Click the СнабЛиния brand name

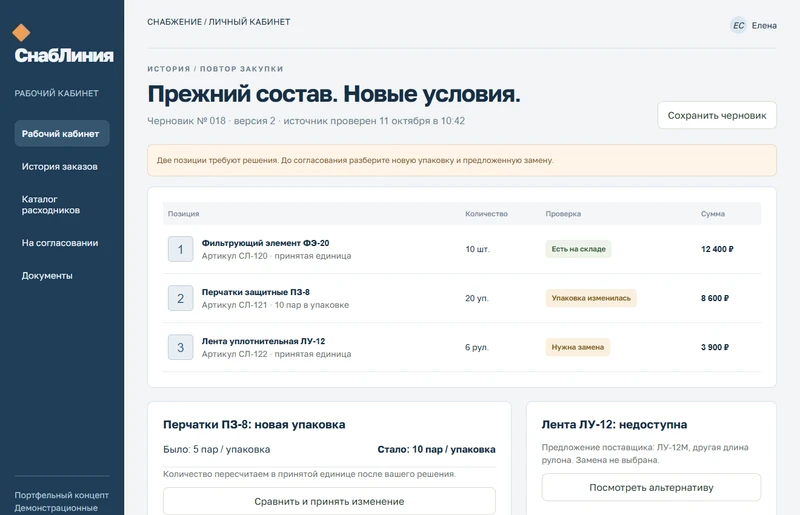click(64, 56)
